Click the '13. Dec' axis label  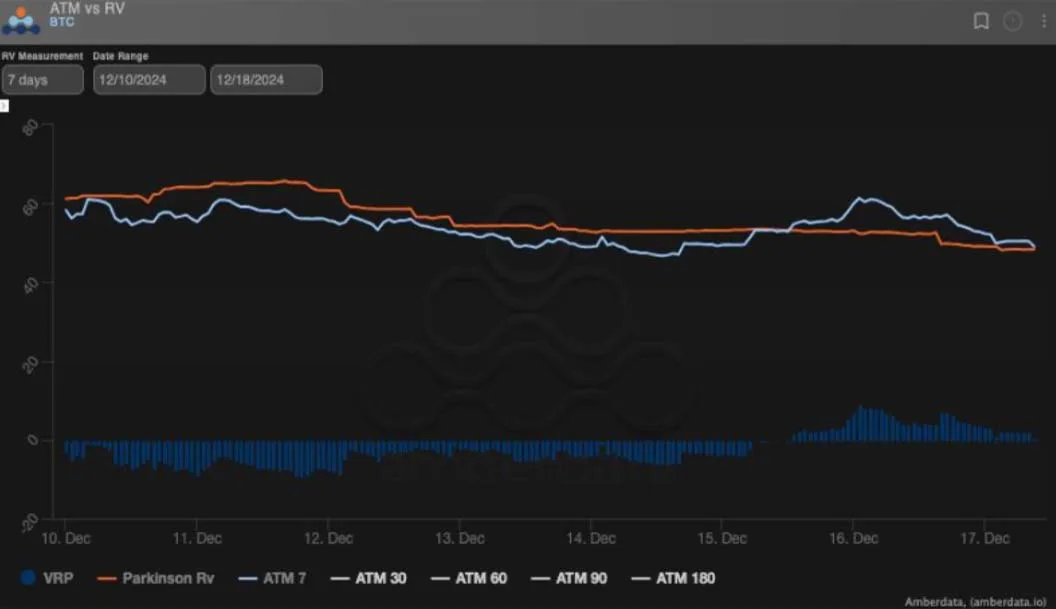(459, 538)
